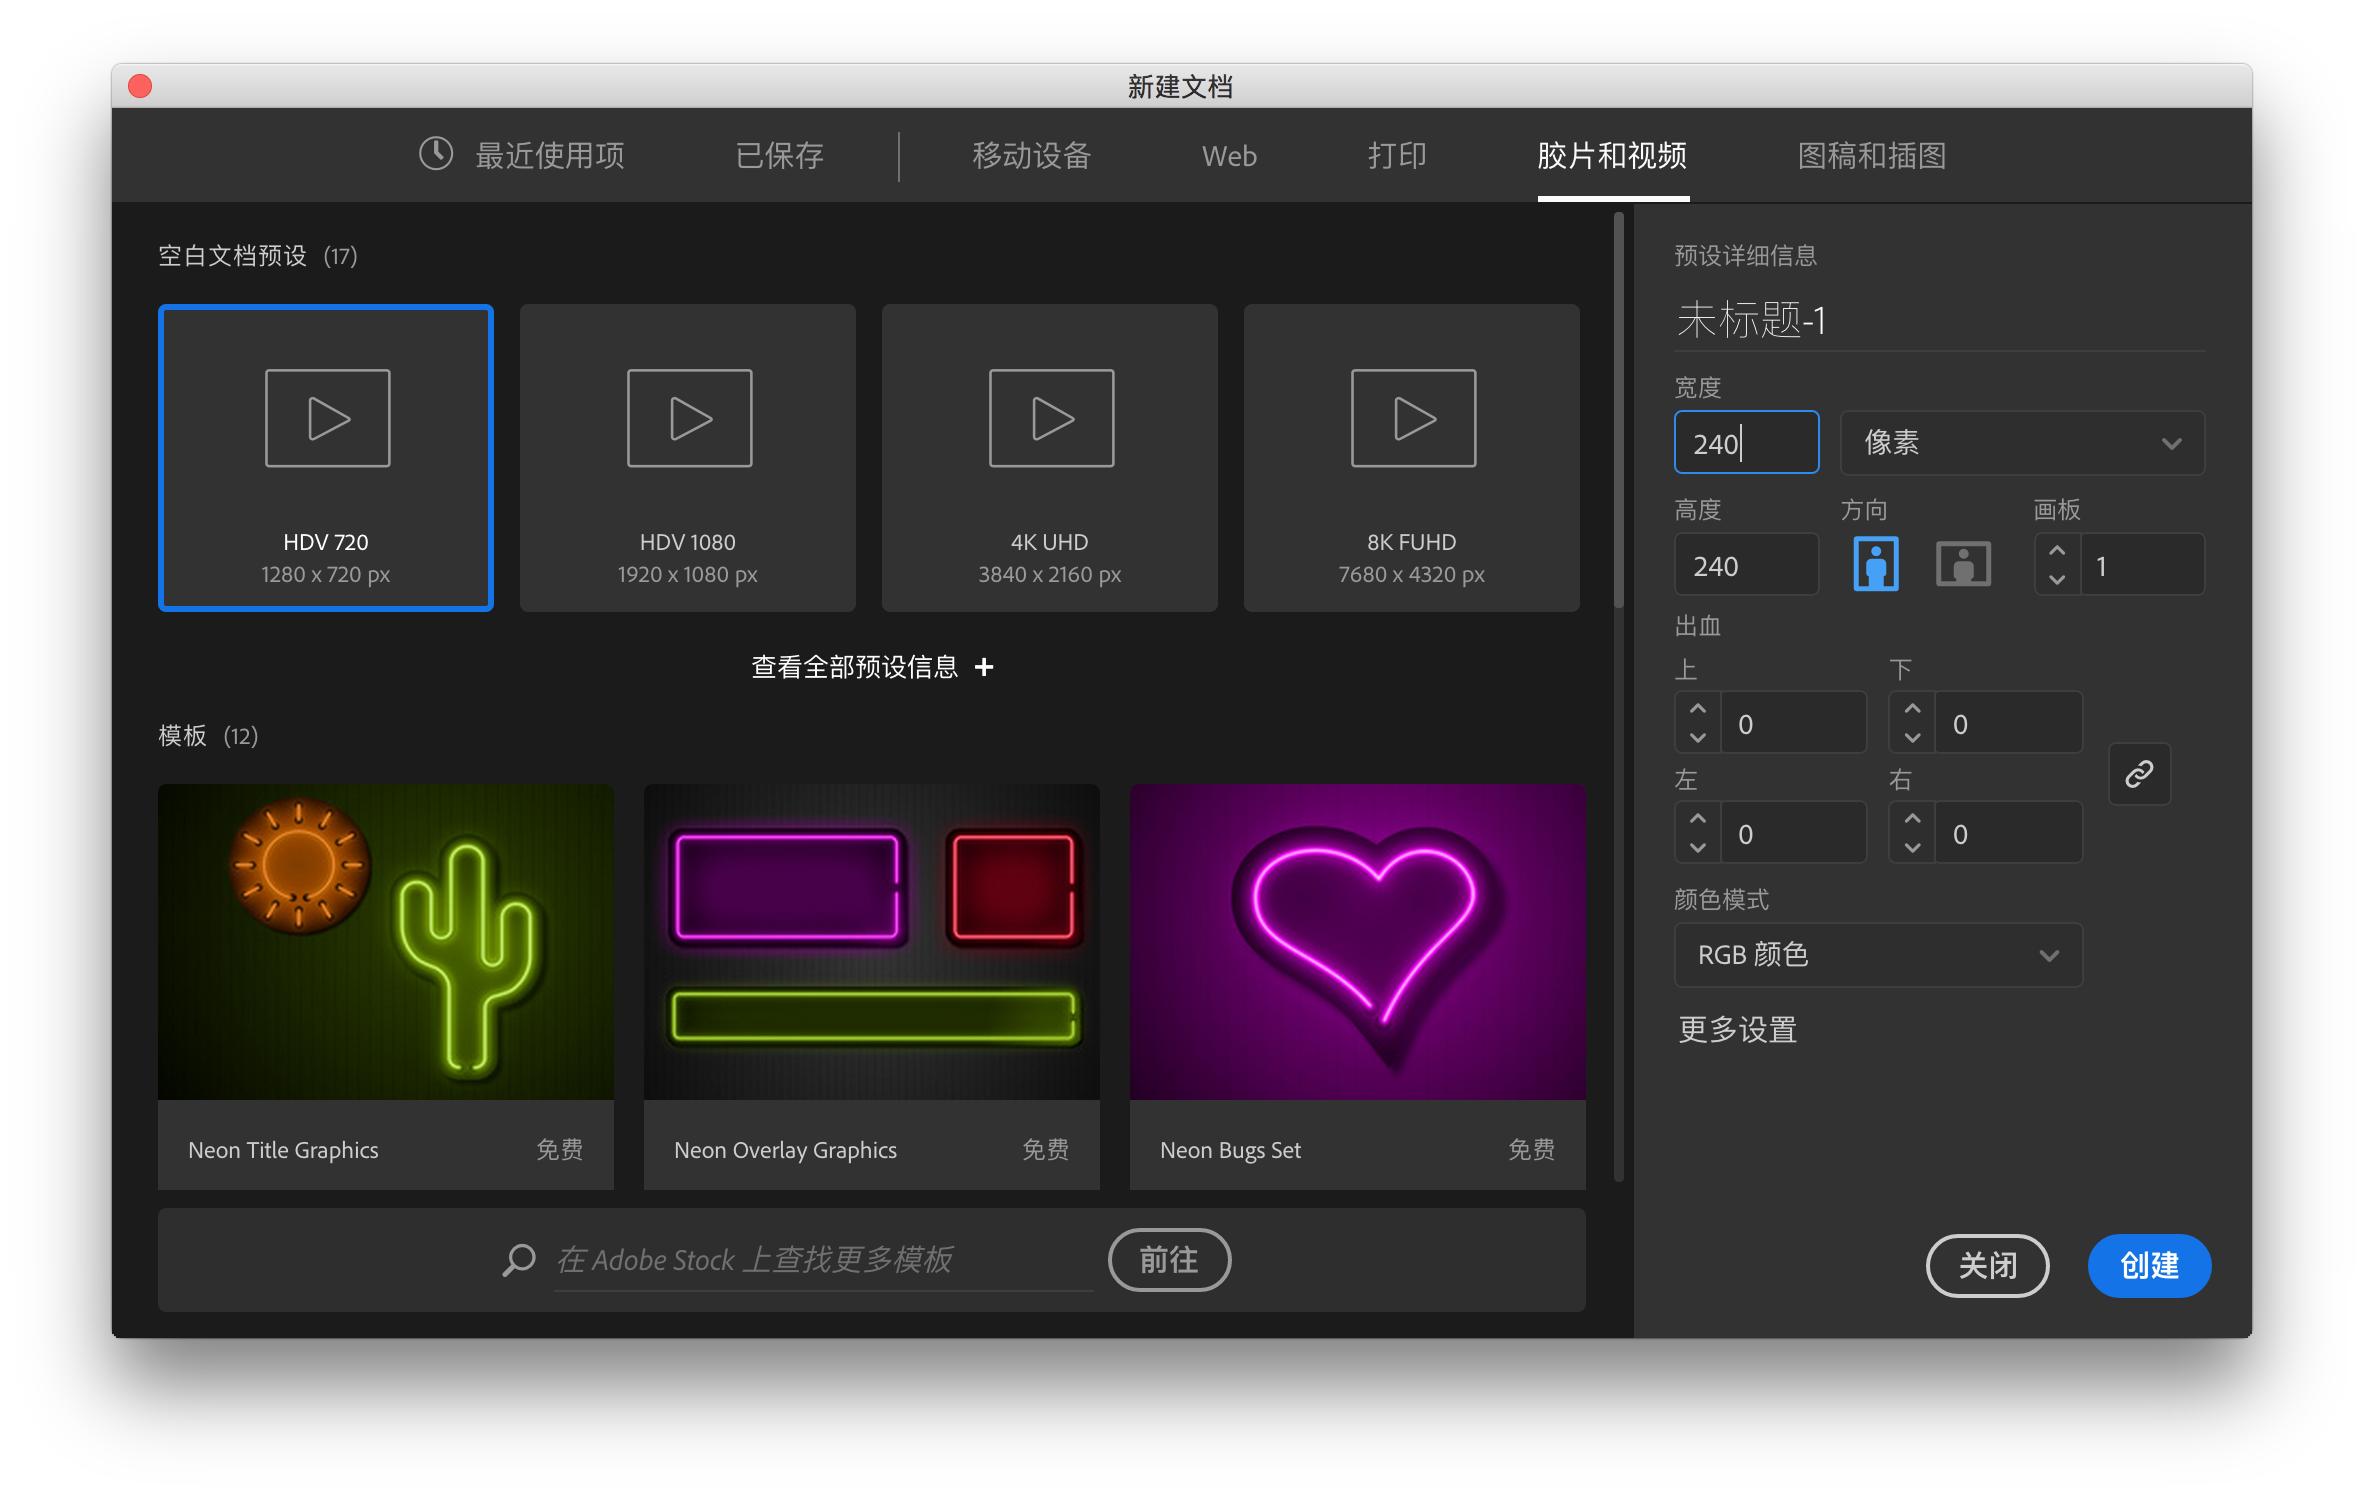Viewport: 2364px width, 1498px height.
Task: Open the RGB 颜色 color mode dropdown
Action: (x=1878, y=955)
